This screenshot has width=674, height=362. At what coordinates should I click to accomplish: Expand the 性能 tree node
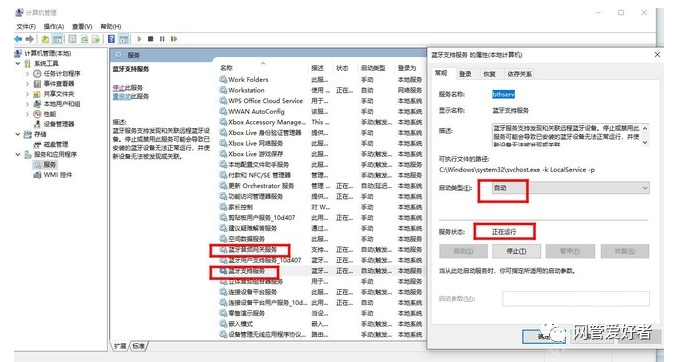[x=28, y=114]
